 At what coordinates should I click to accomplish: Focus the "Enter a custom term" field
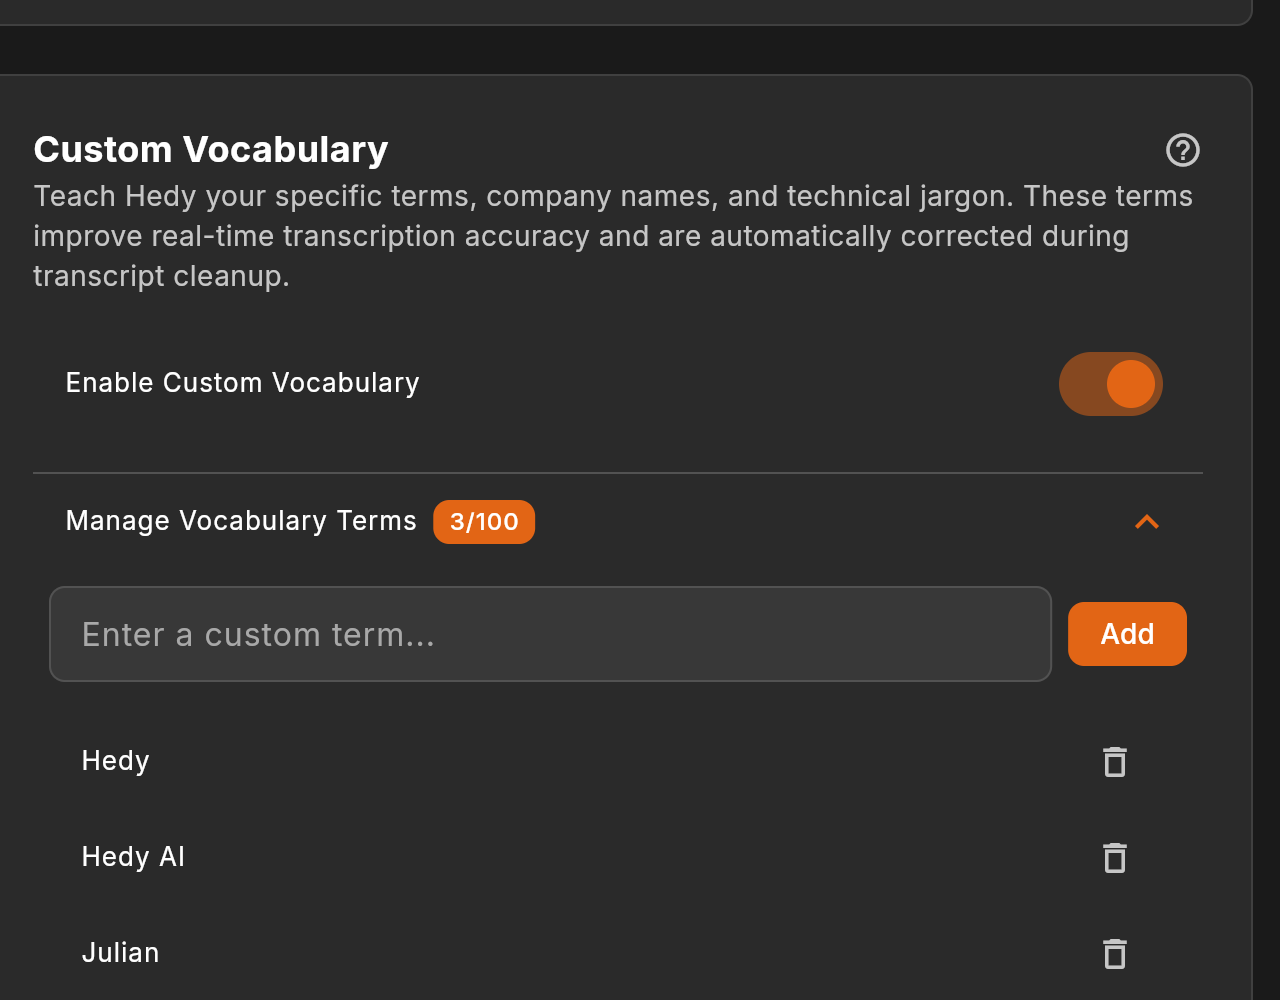tap(550, 633)
